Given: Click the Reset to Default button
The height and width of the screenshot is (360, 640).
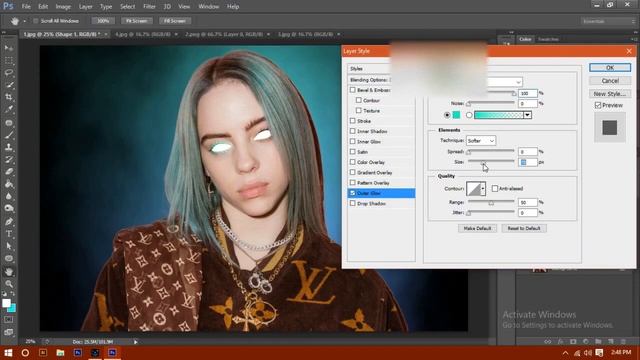Looking at the screenshot, I should tap(524, 228).
